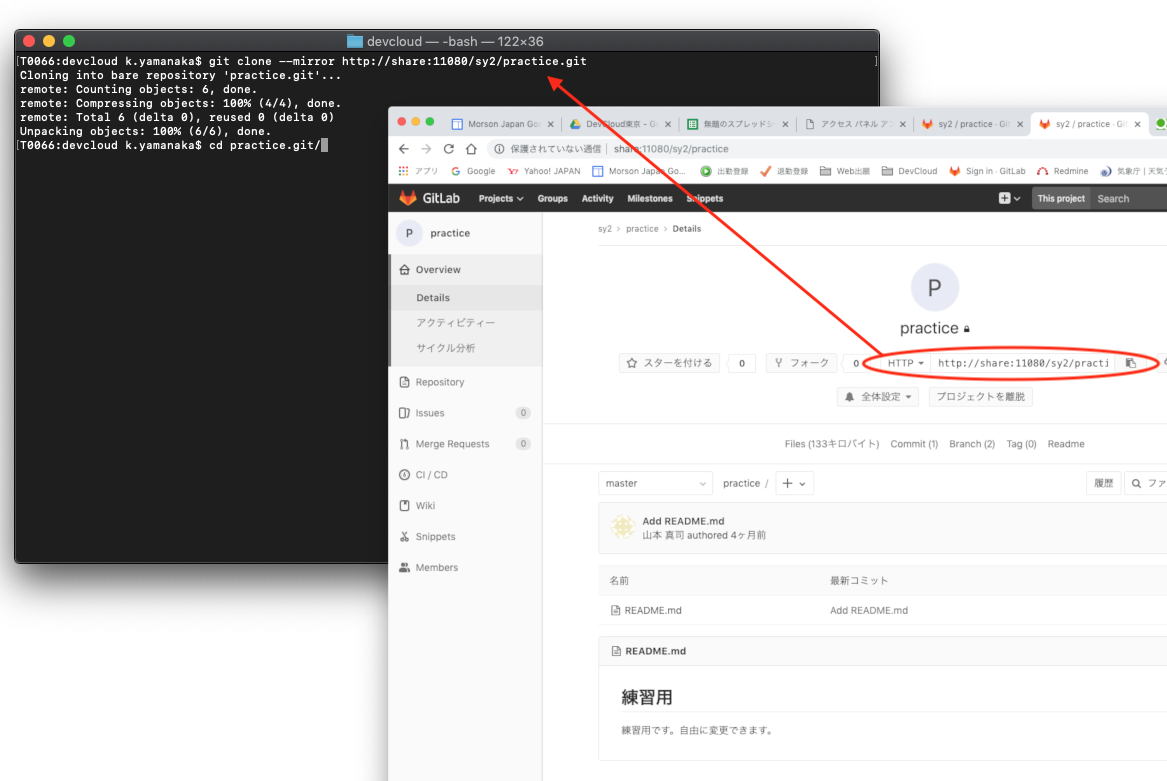Open the README.md file link
Image resolution: width=1167 pixels, height=781 pixels.
652,610
